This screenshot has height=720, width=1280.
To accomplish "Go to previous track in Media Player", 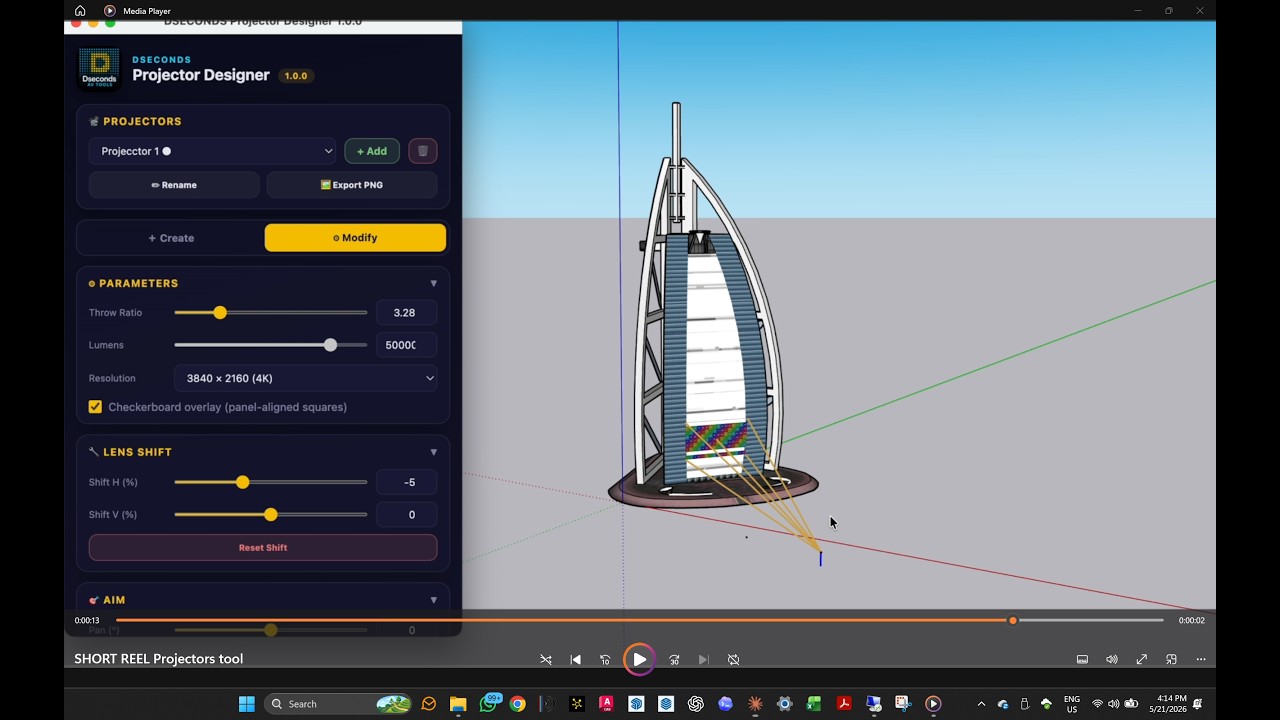I will (575, 660).
